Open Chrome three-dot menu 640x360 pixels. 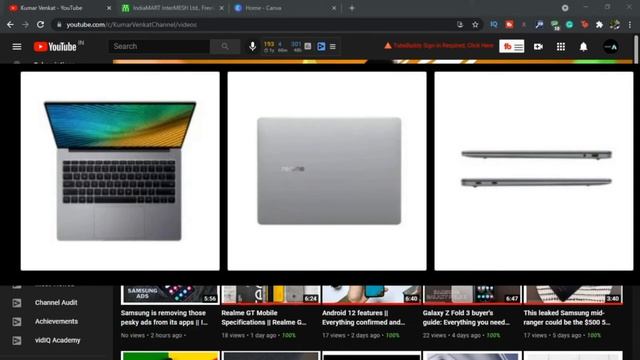tap(630, 24)
